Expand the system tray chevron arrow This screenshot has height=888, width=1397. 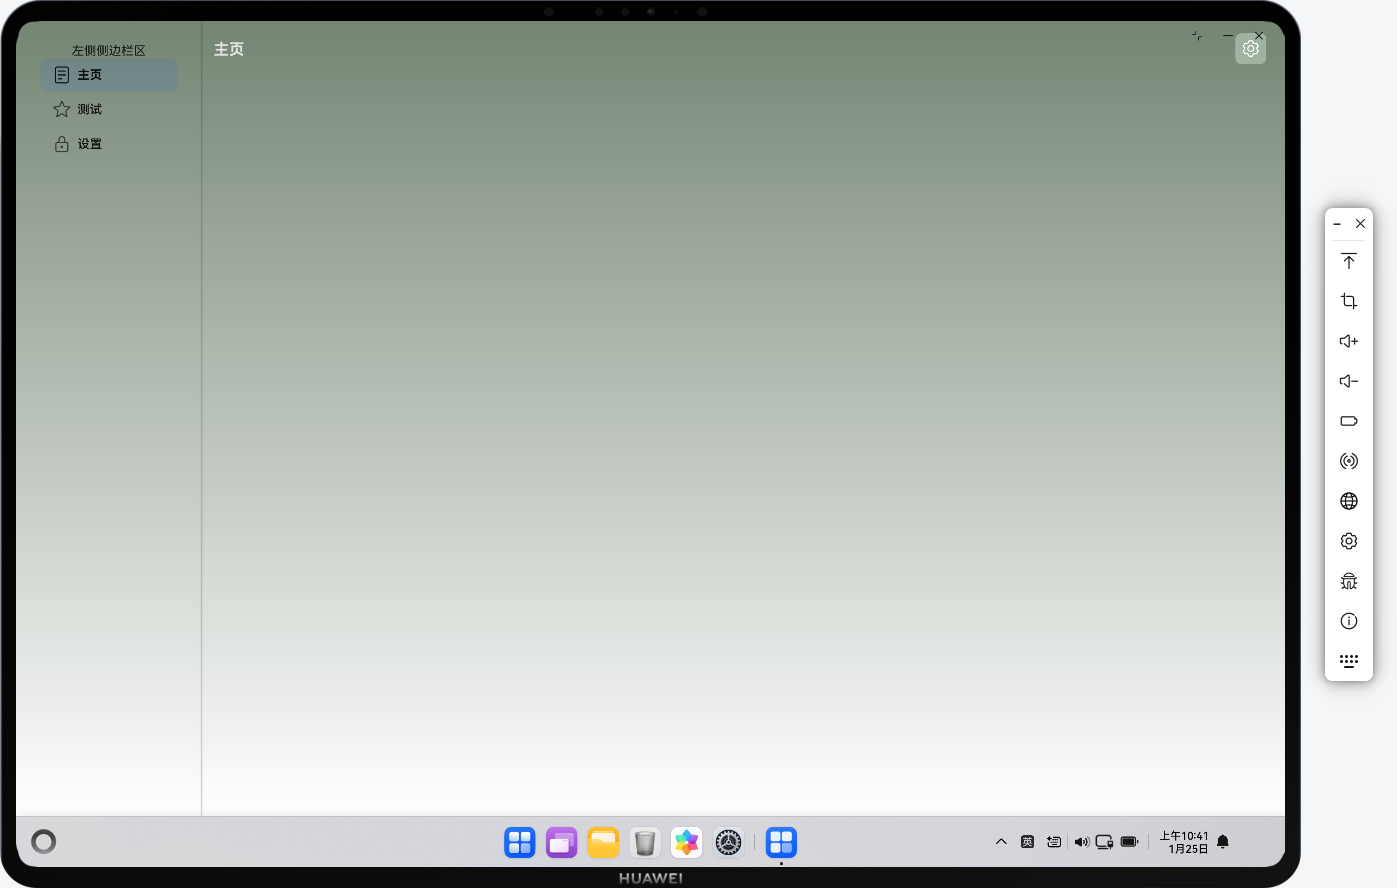point(1001,842)
